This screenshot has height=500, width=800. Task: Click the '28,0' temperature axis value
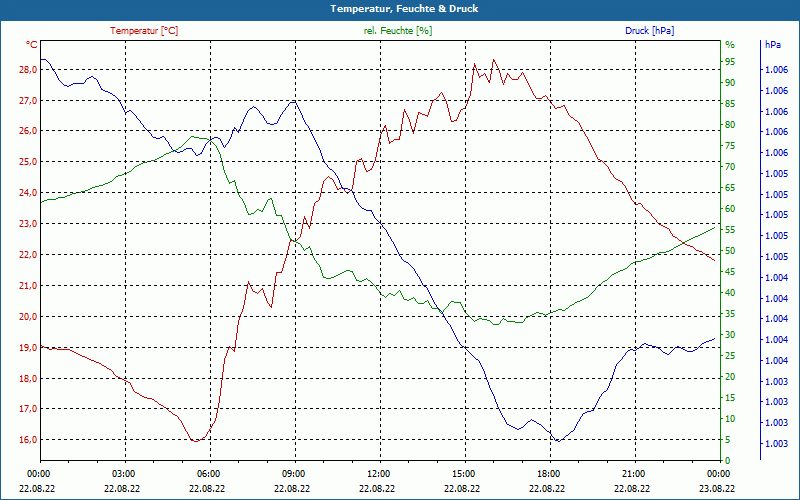click(x=28, y=69)
